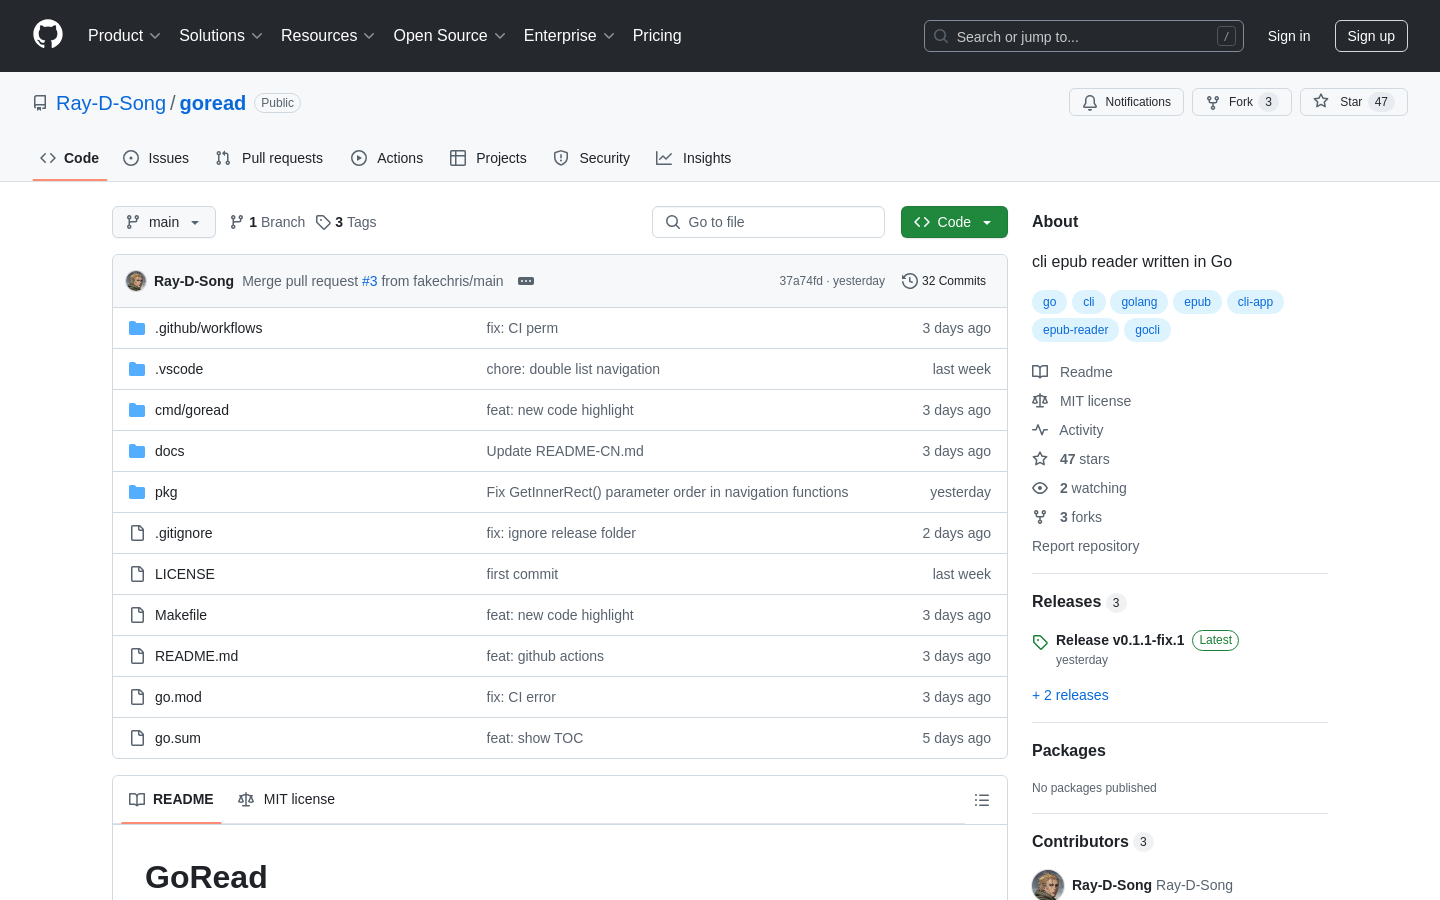Open the 'Fix GetInnerRect() parameter order' commit message

coord(667,492)
